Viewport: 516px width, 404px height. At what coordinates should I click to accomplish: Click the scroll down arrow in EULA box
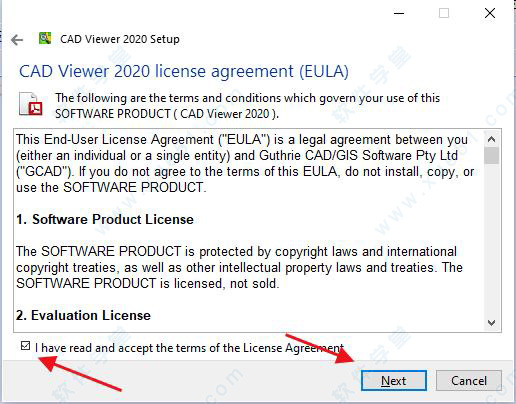point(491,322)
